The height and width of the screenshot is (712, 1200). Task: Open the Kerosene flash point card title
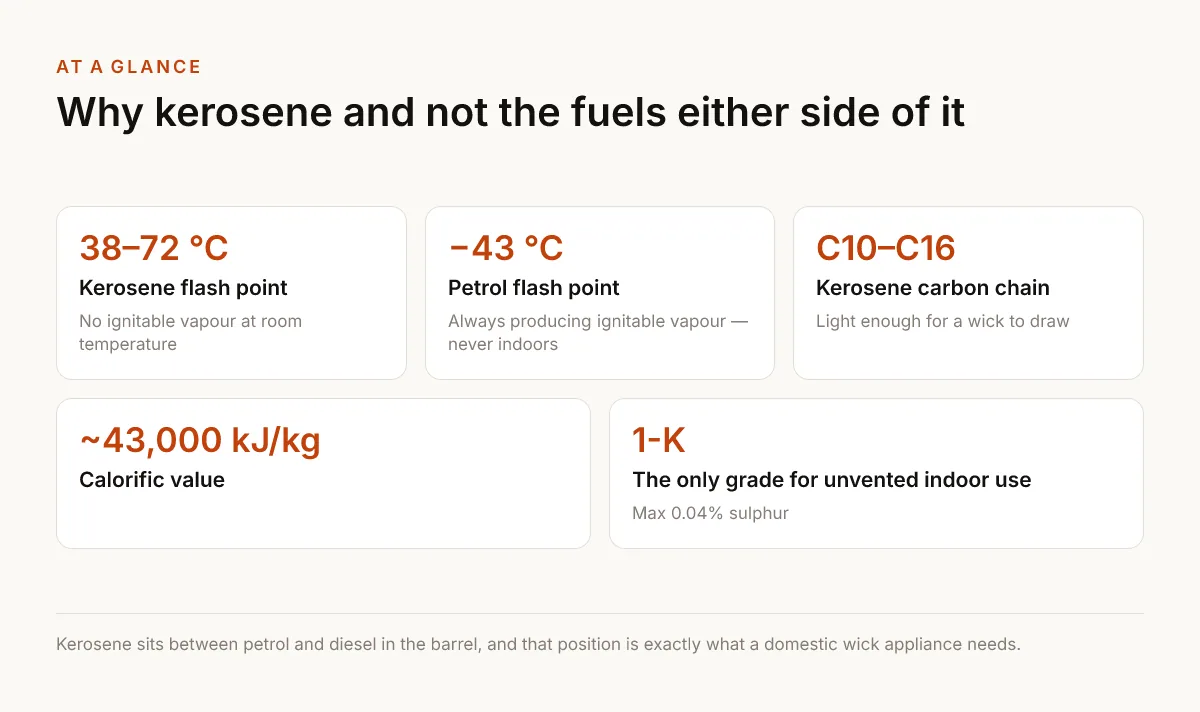click(x=183, y=288)
